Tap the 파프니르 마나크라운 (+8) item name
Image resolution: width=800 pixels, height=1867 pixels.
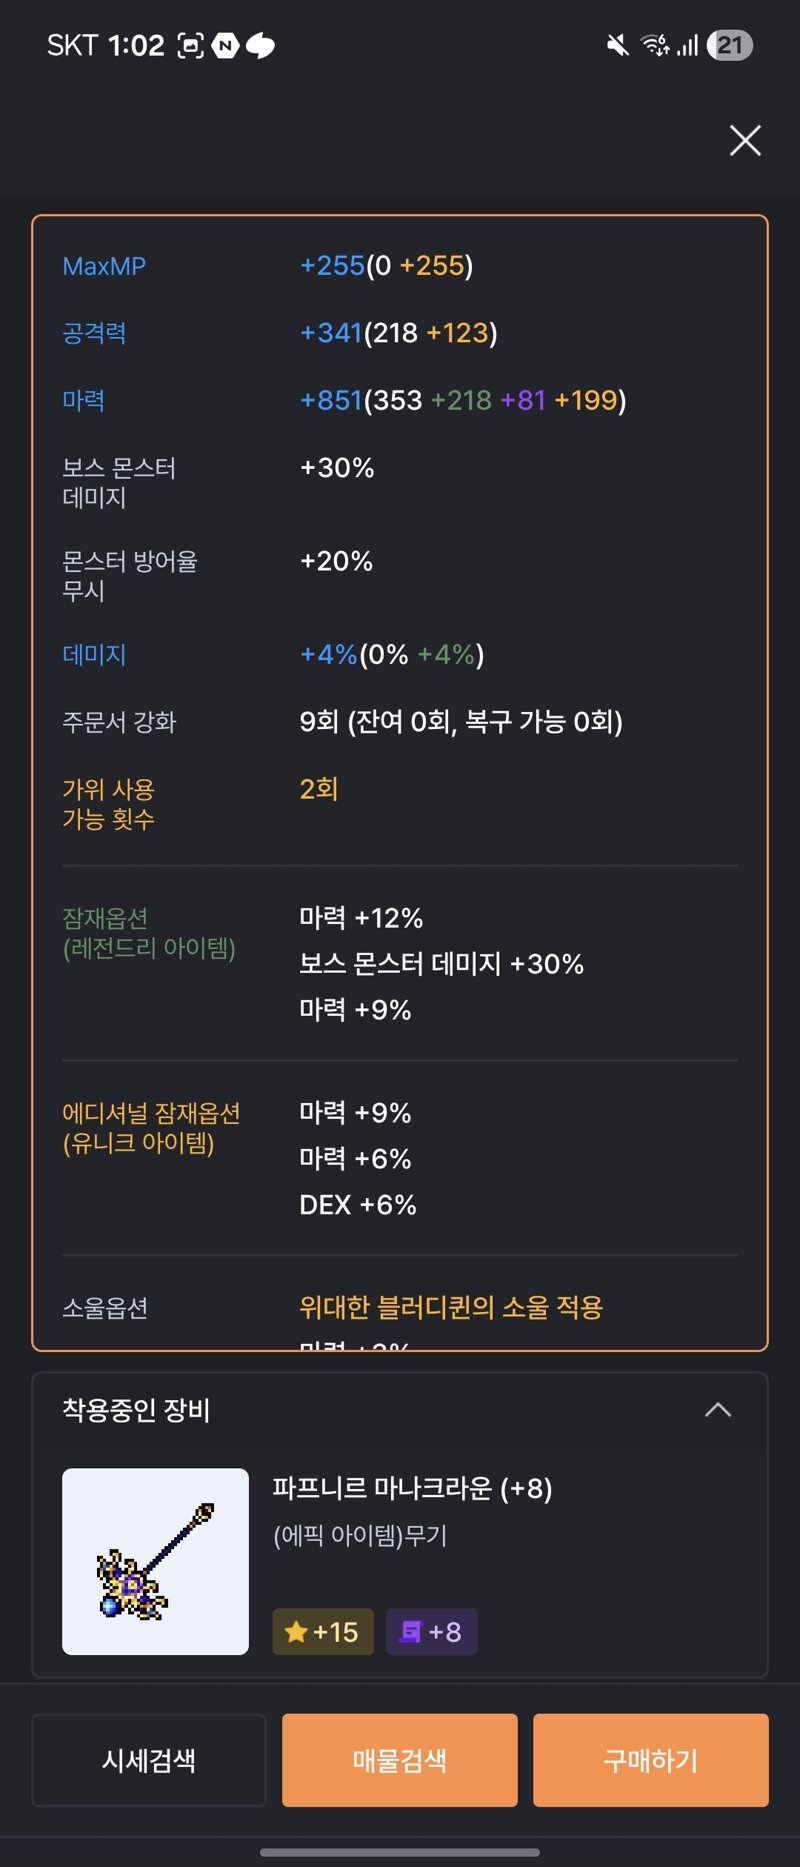[x=412, y=1488]
